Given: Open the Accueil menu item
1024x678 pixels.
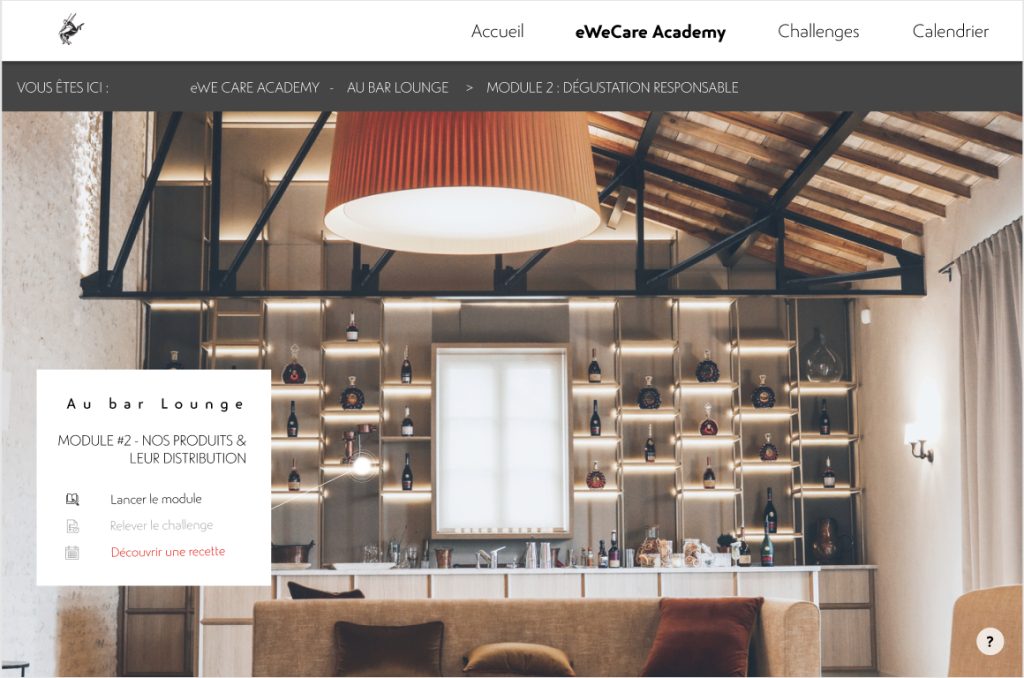Looking at the screenshot, I should [x=498, y=31].
